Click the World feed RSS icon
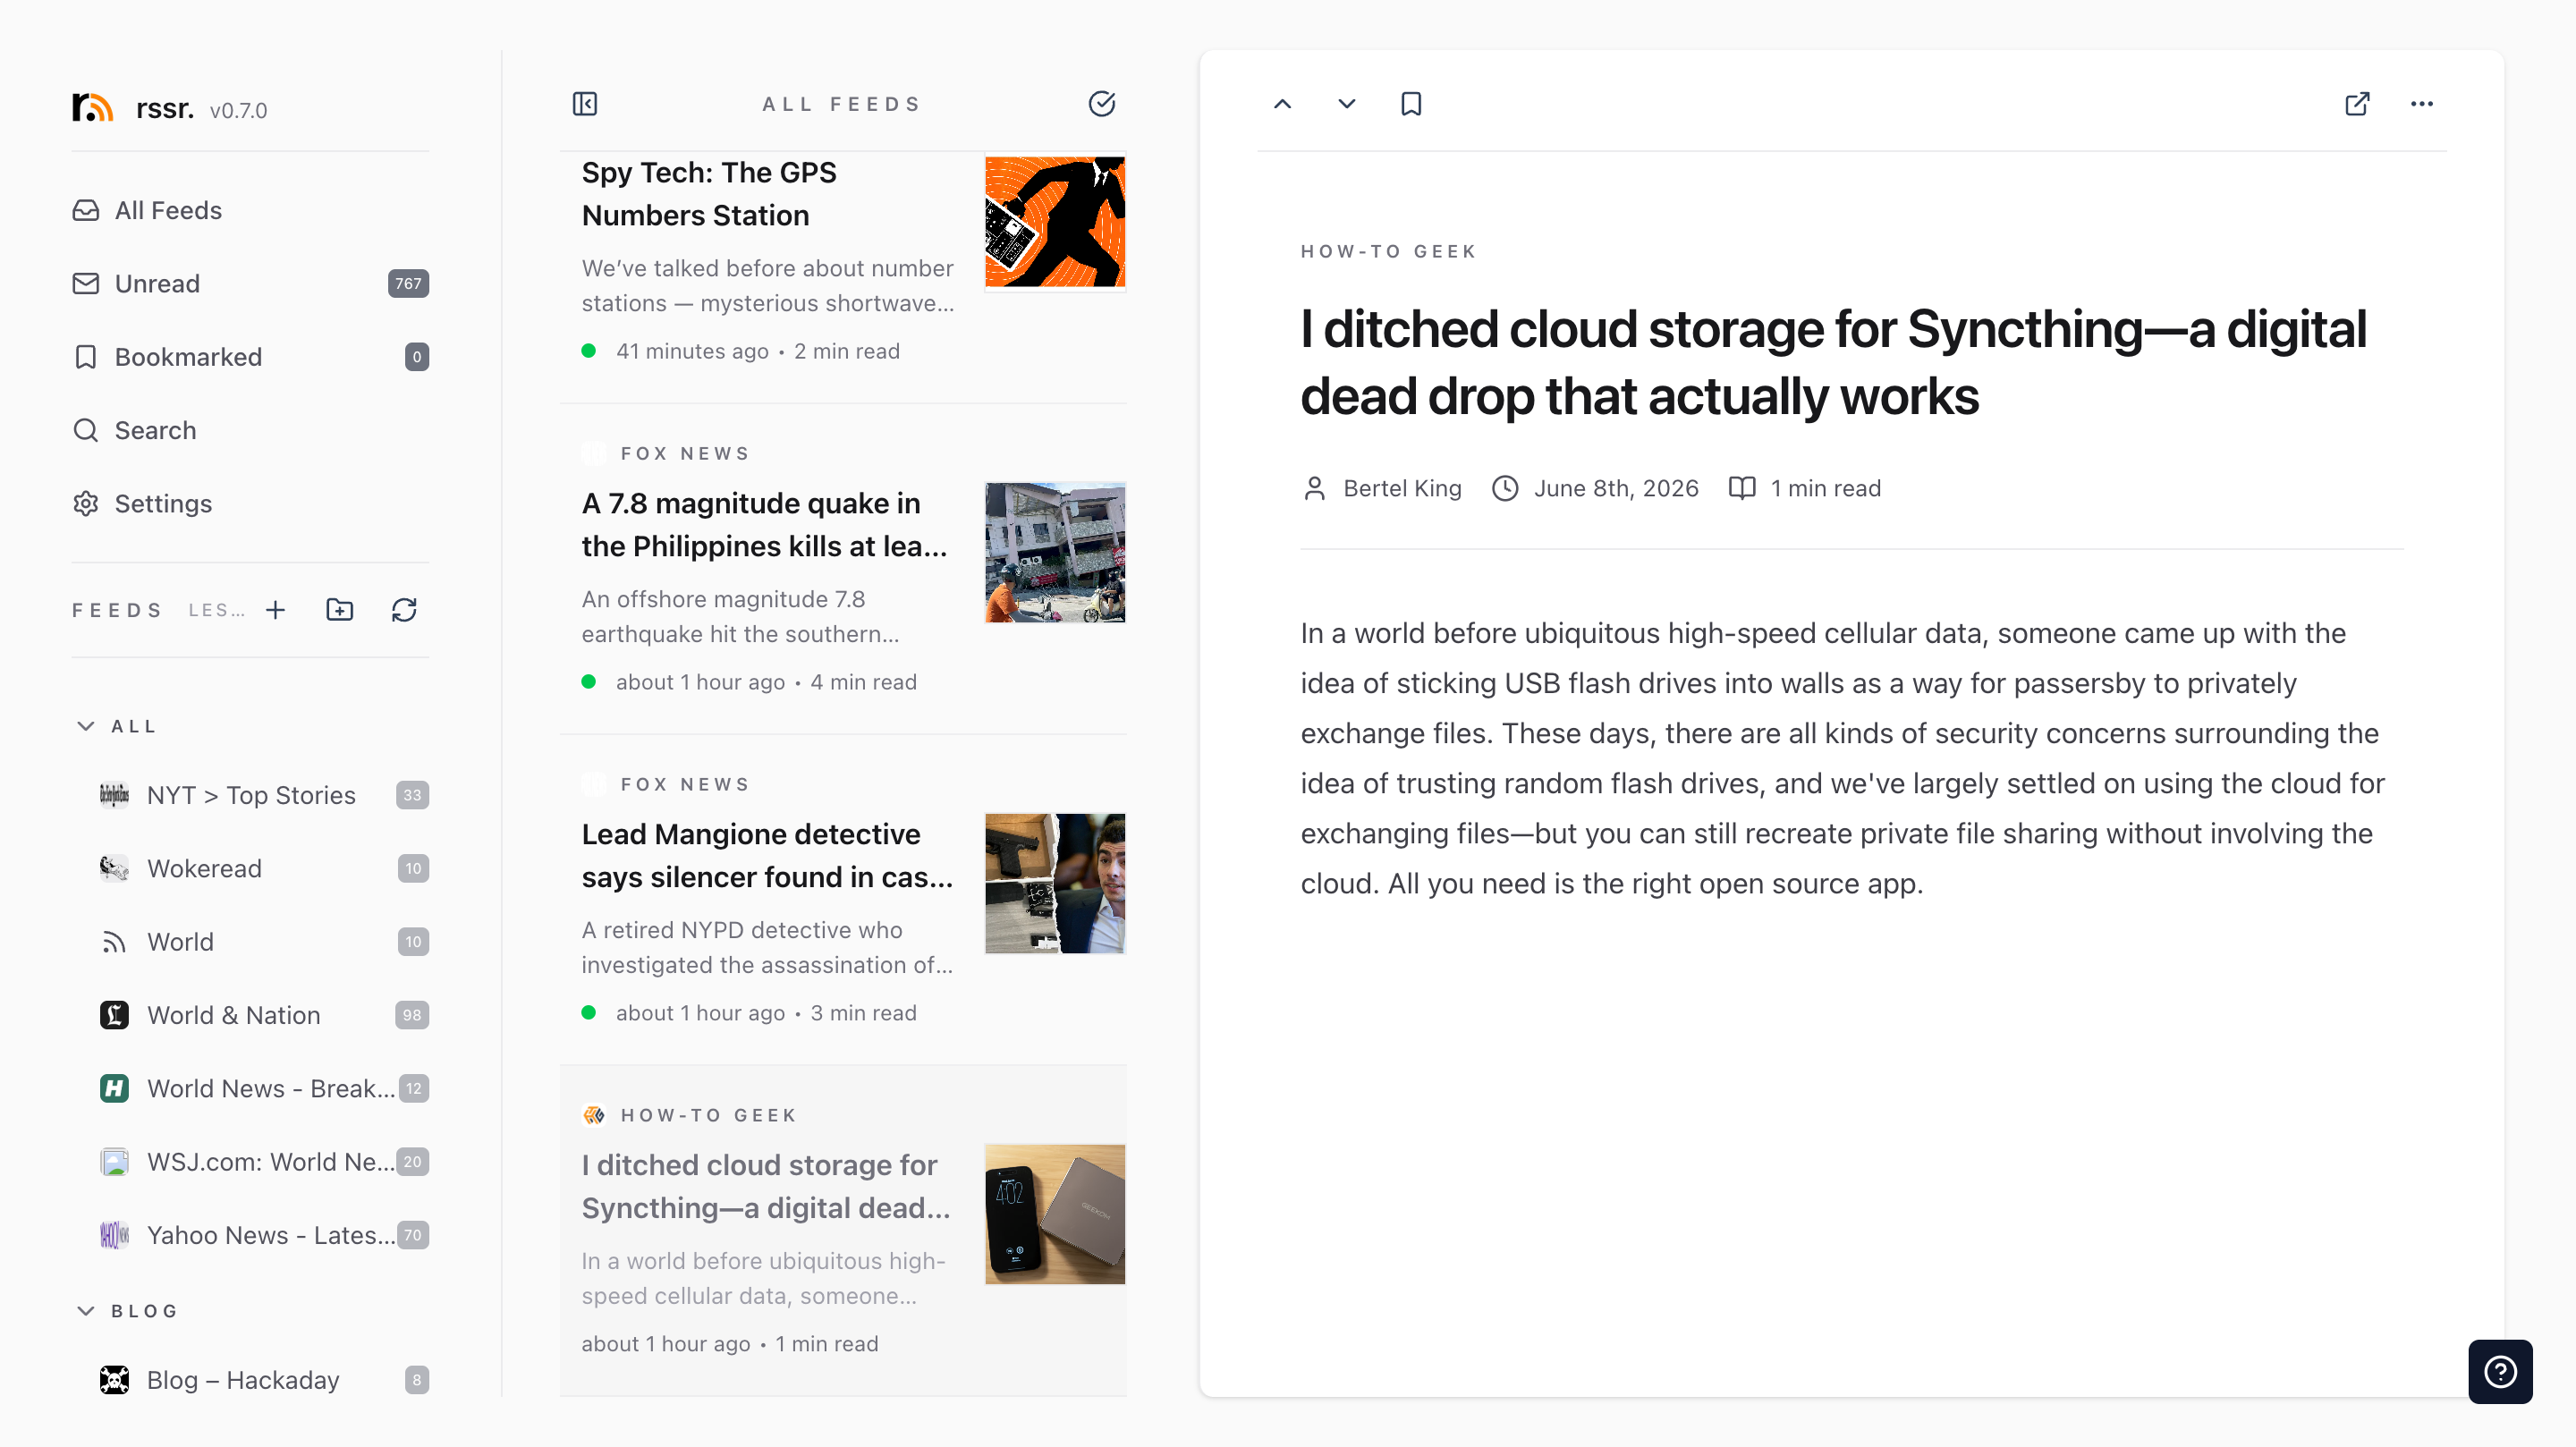This screenshot has width=2576, height=1447. [x=114, y=942]
